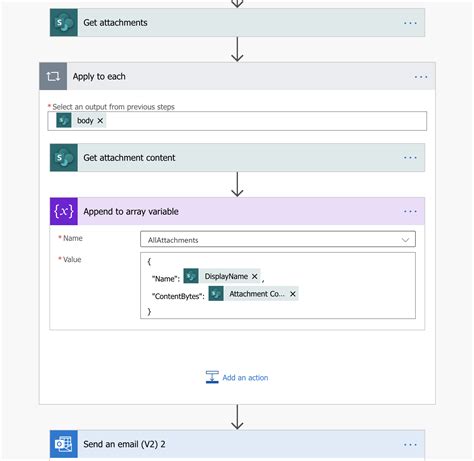Screen dimensions: 474x461
Task: Open Get attachments options ellipsis menu
Action: [x=410, y=23]
